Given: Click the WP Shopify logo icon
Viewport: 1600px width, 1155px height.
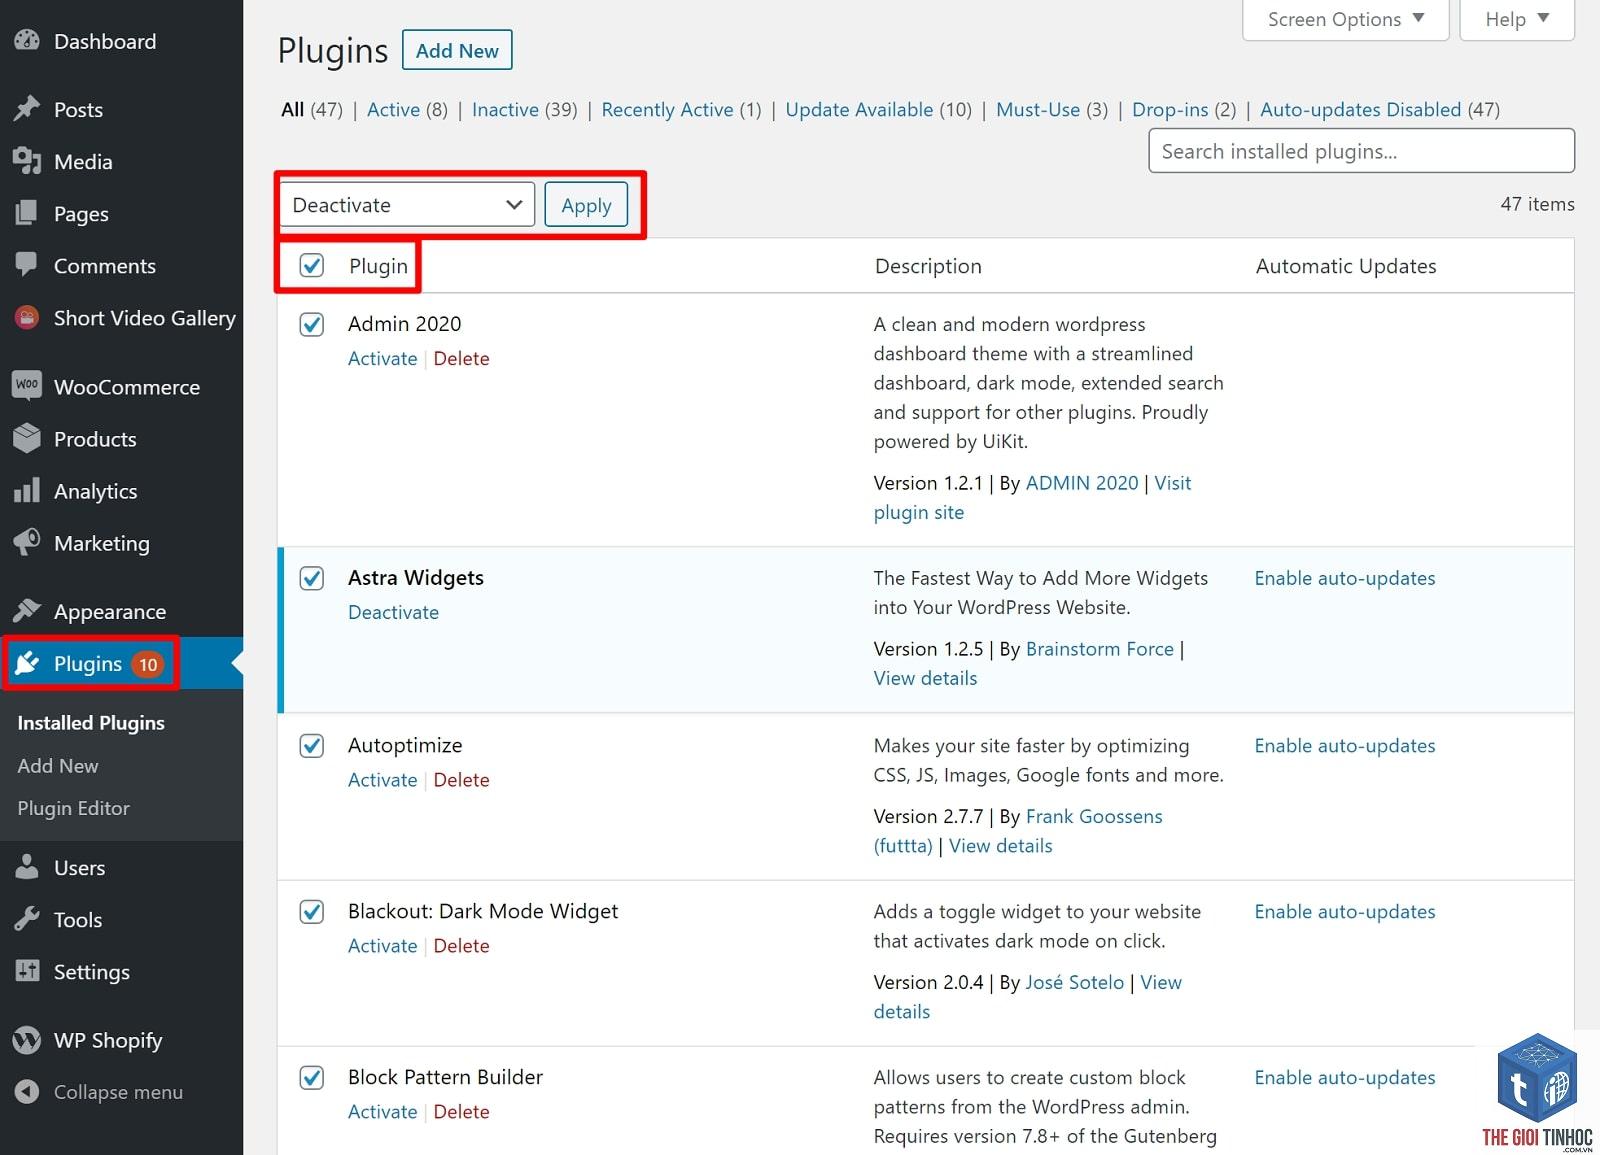Looking at the screenshot, I should (x=27, y=1040).
